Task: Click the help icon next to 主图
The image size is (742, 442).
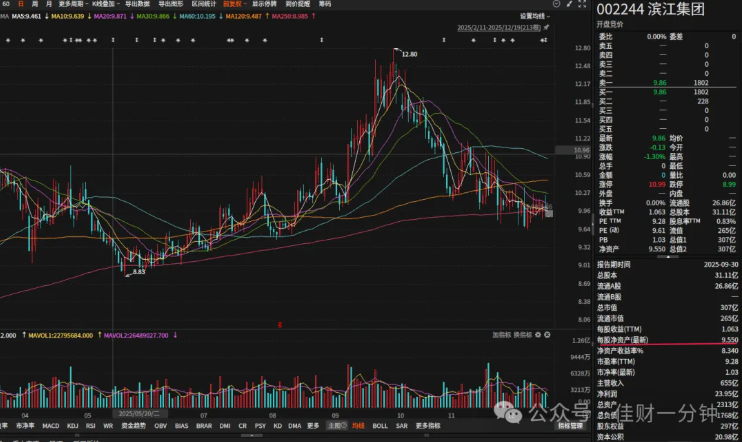Action: click(344, 425)
